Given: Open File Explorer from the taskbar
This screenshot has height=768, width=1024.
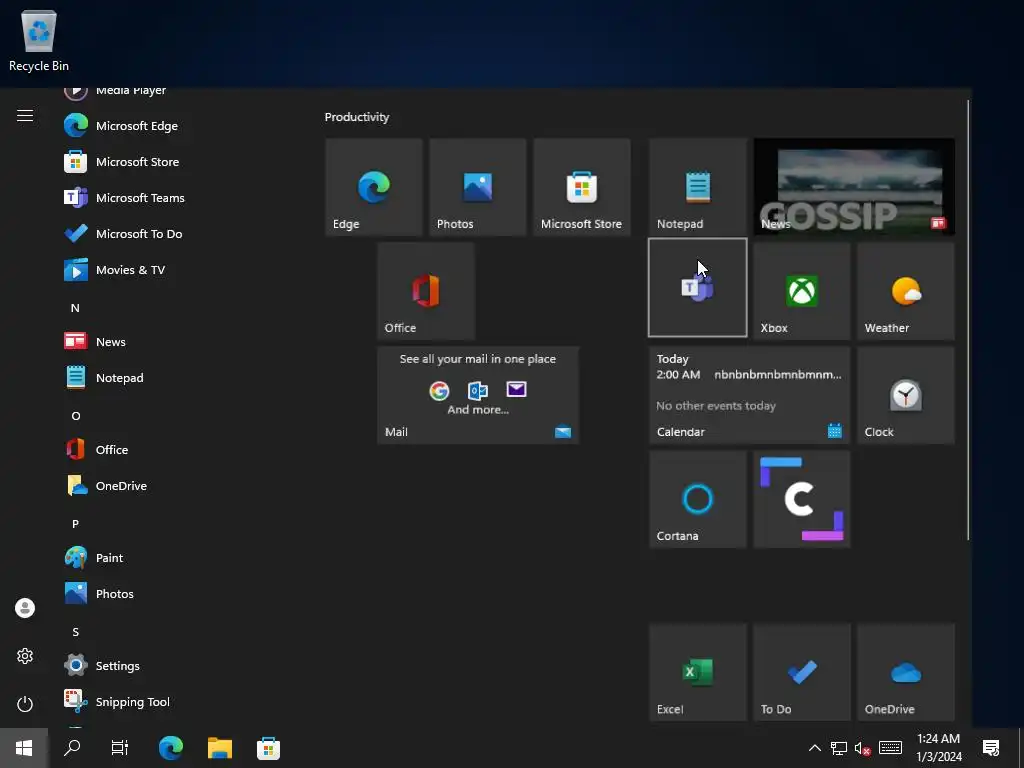Looking at the screenshot, I should click(219, 748).
